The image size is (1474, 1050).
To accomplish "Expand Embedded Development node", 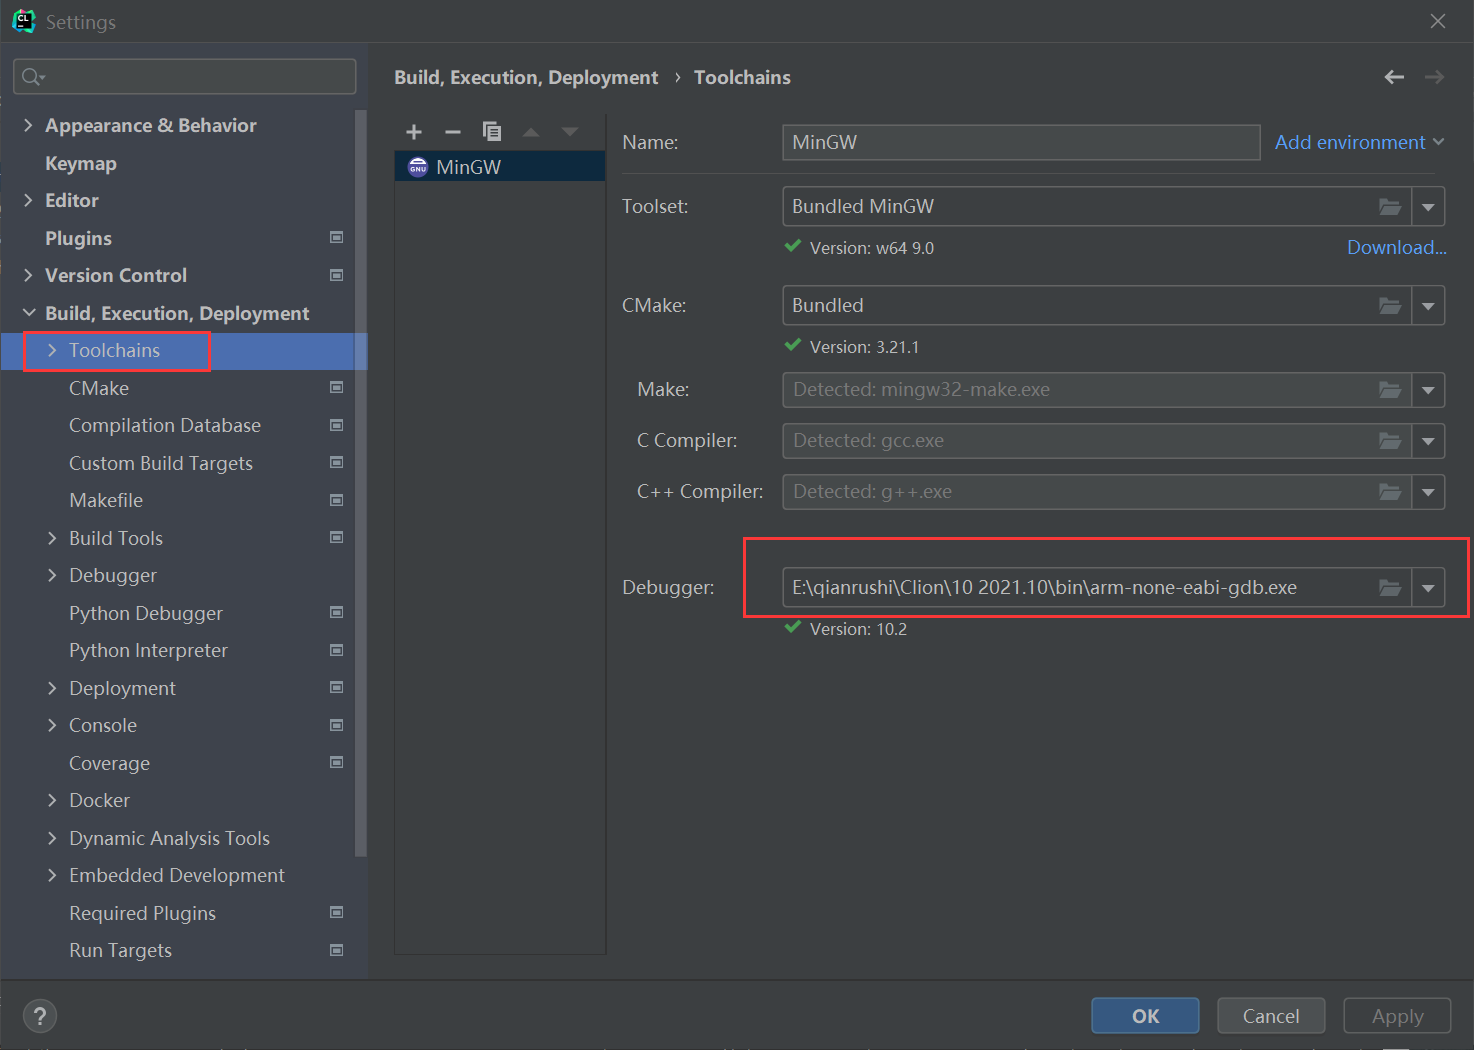I will [x=52, y=875].
